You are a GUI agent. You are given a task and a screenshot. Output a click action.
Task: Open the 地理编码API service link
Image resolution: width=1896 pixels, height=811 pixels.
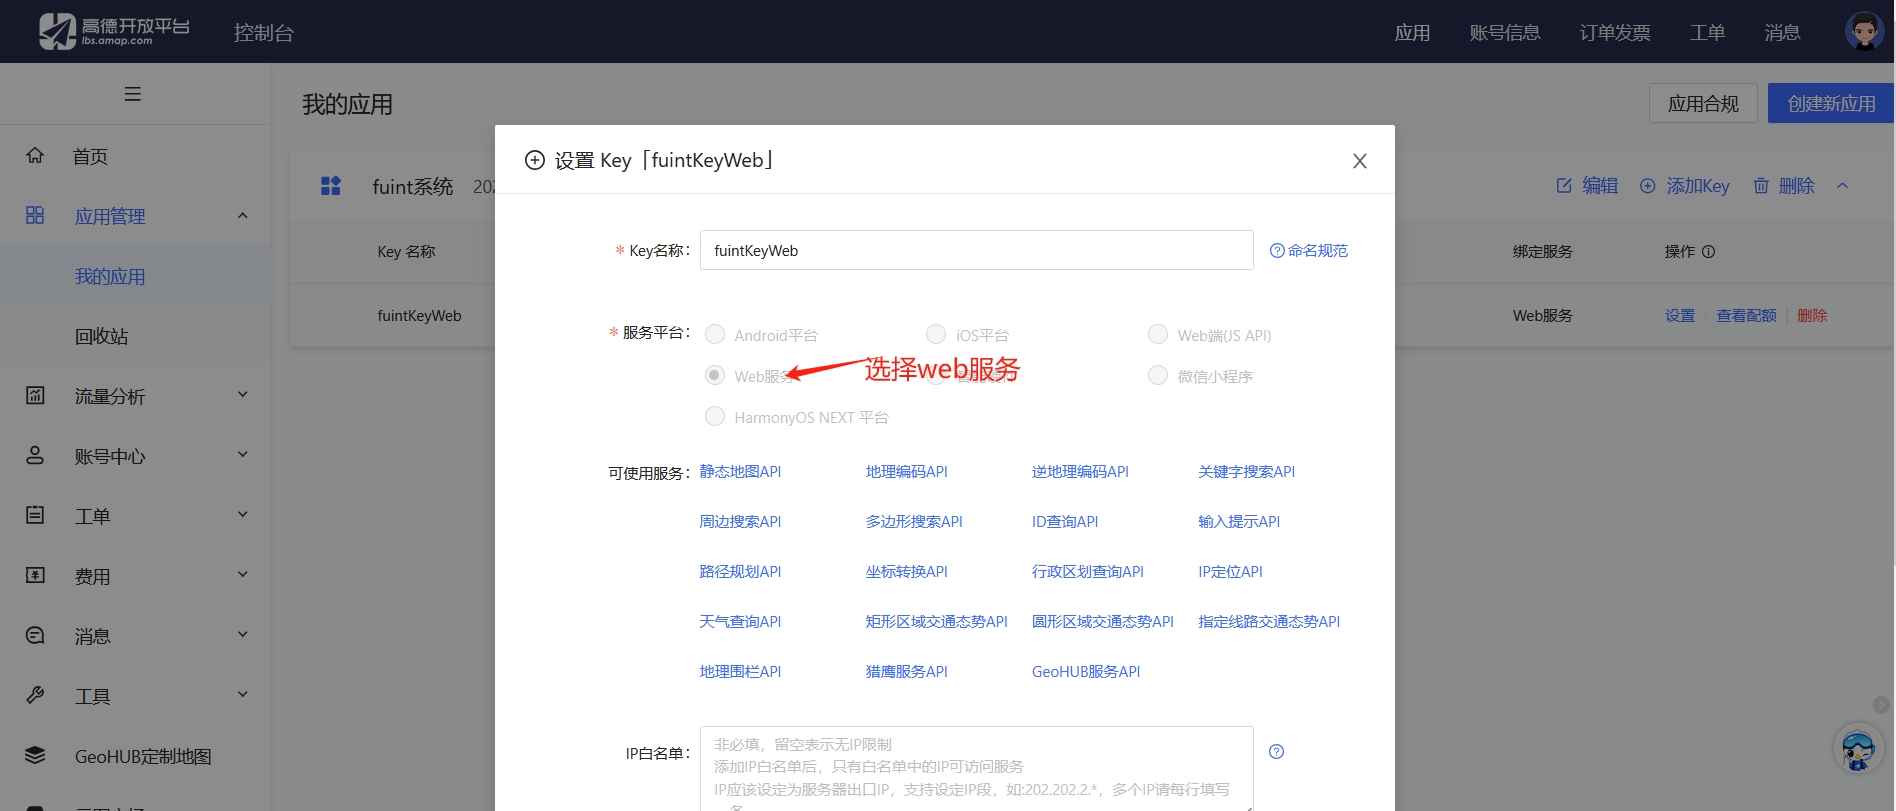point(906,471)
